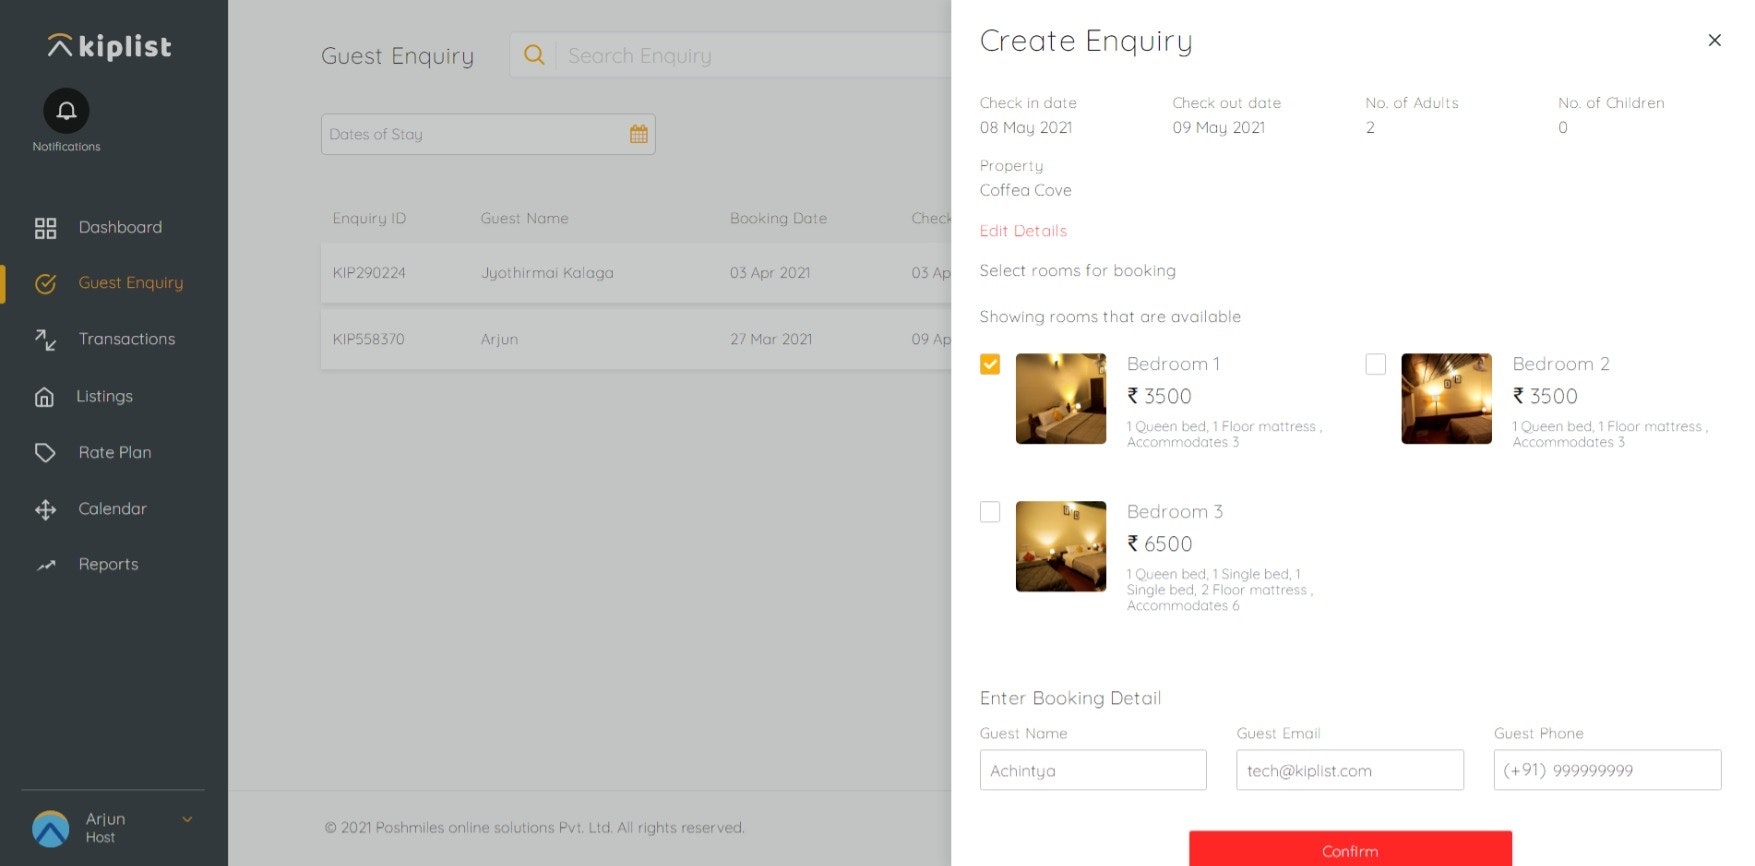This screenshot has width=1755, height=866.
Task: Click the Bedroom 3 price 6500
Action: (1159, 544)
